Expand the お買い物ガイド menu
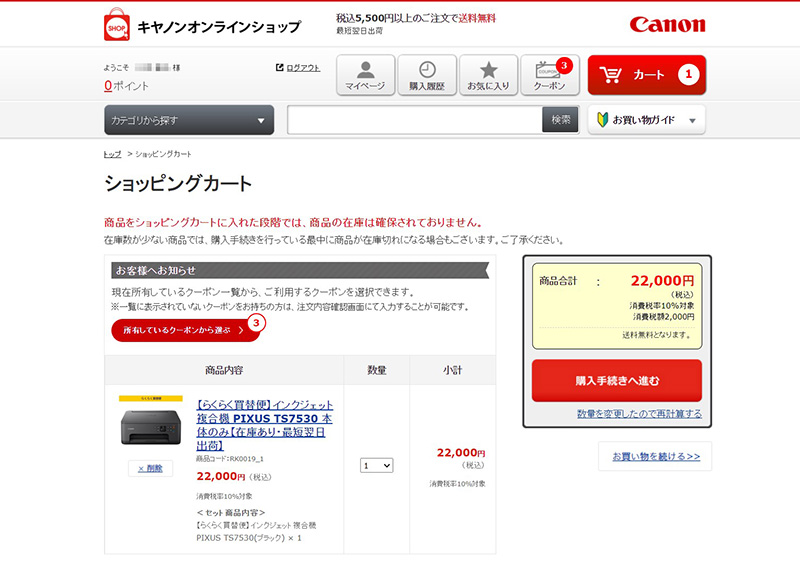Image resolution: width=800 pixels, height=572 pixels. tap(646, 120)
